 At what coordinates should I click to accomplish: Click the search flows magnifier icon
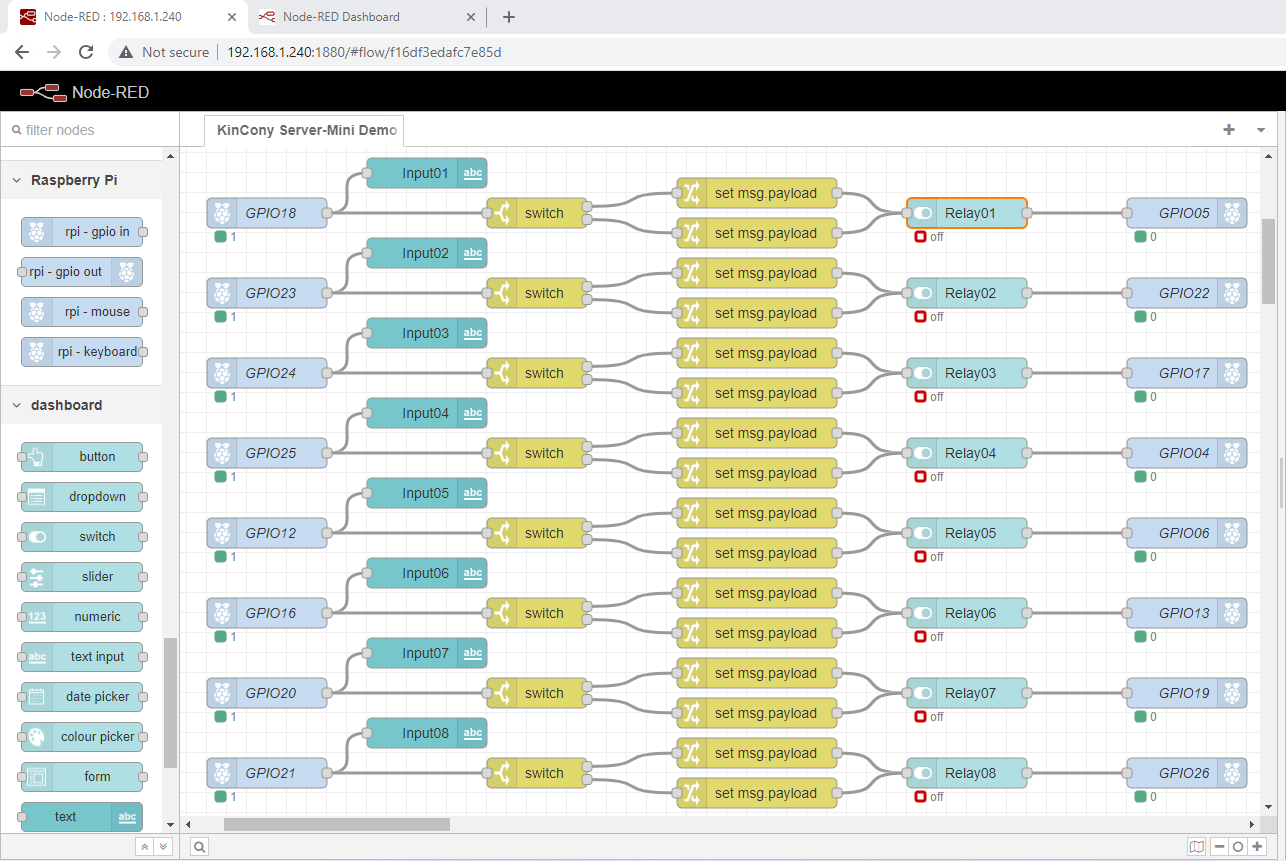click(x=200, y=847)
